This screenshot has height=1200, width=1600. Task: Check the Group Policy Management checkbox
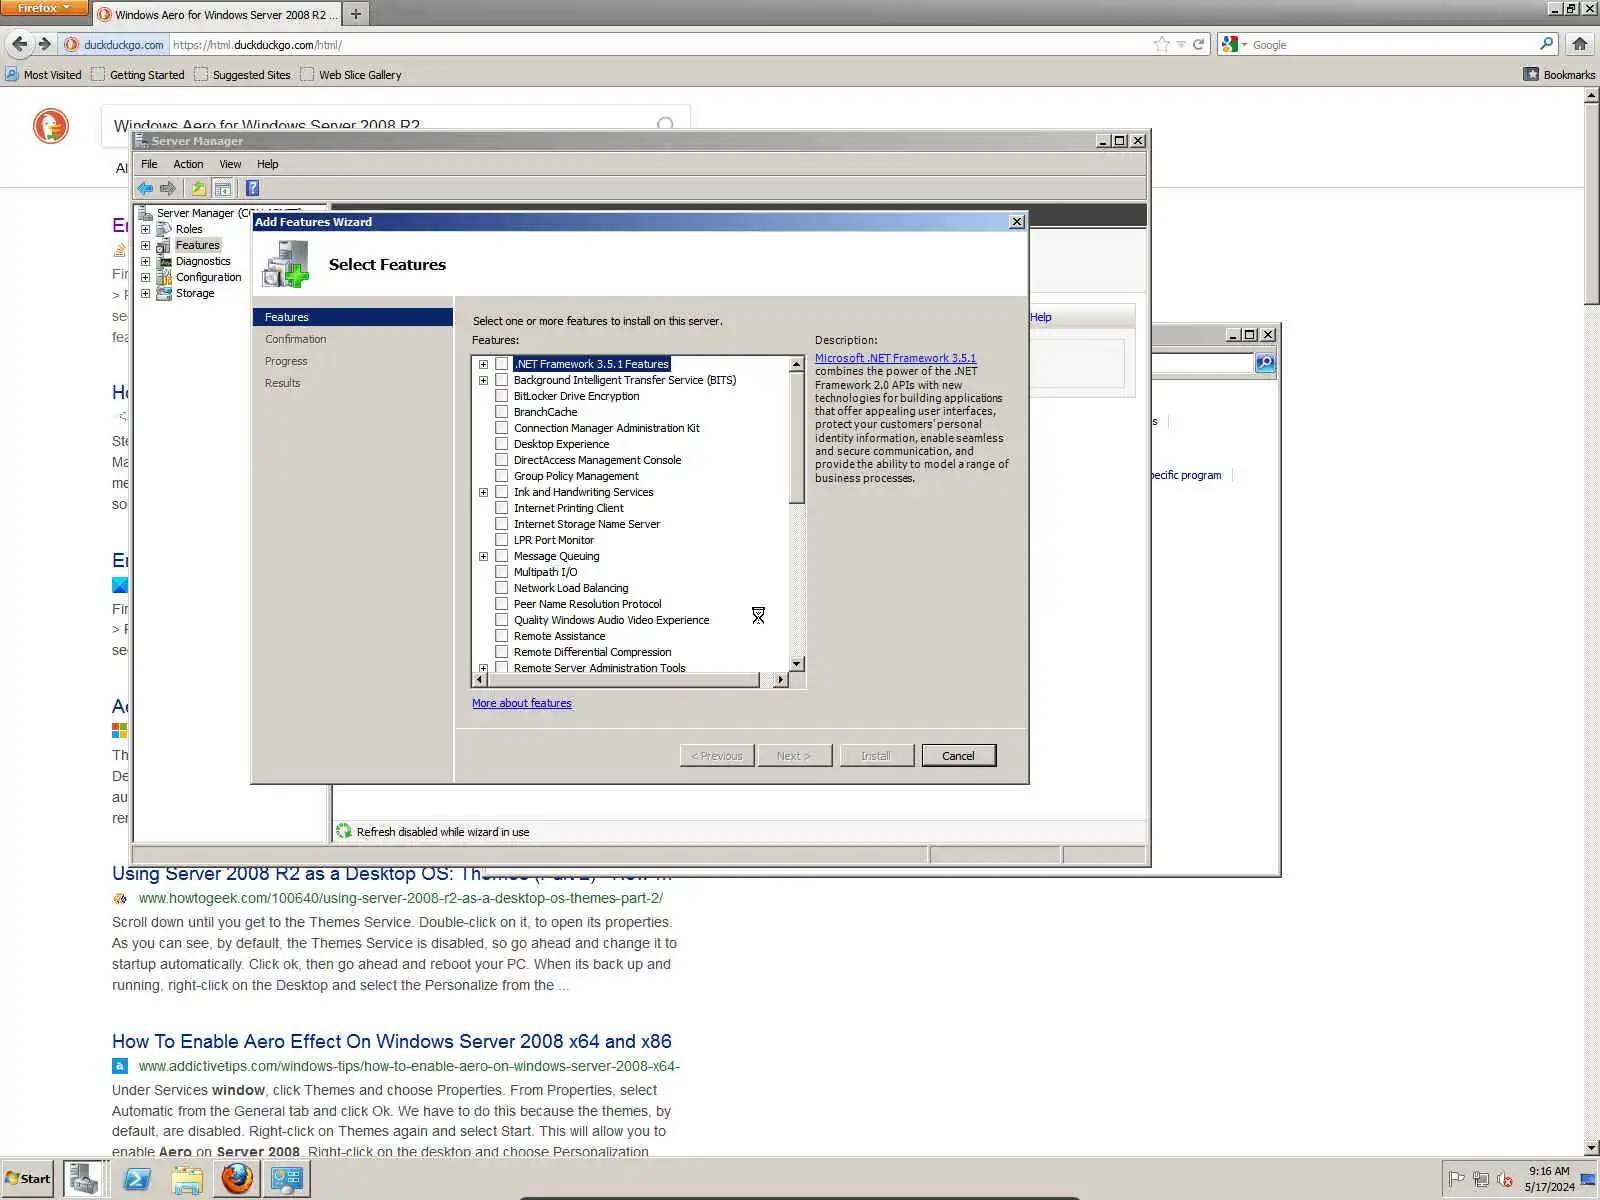pyautogui.click(x=502, y=476)
